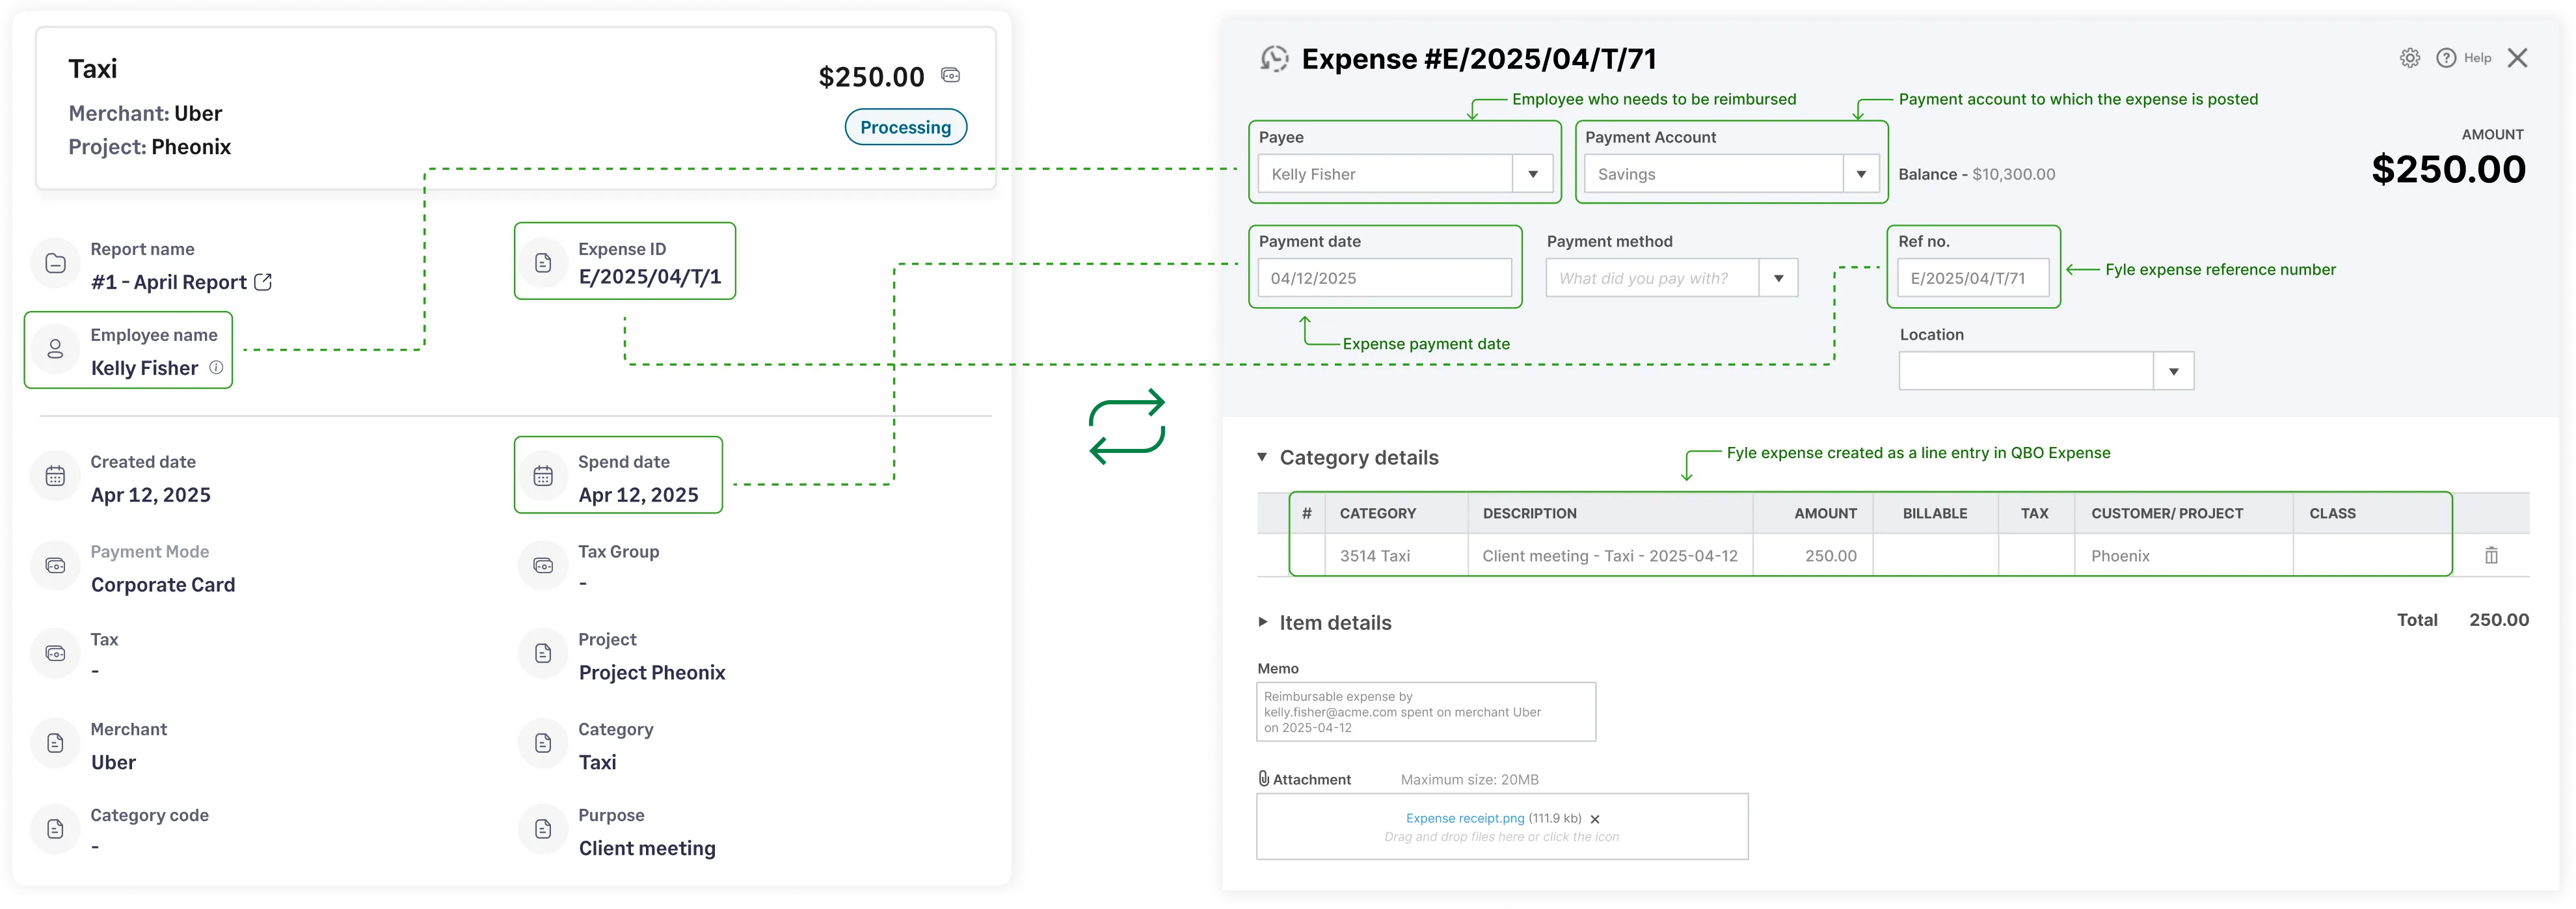The width and height of the screenshot is (2576, 909).
Task: Open the Payee dropdown
Action: [1533, 174]
